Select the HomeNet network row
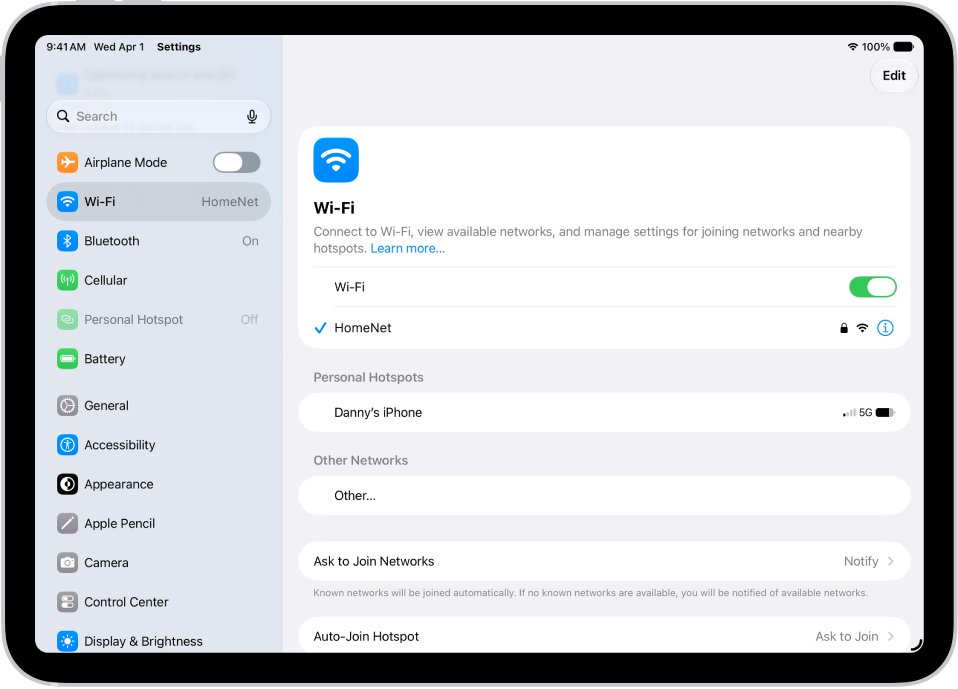Viewport: 958px width, 689px height. pos(604,328)
